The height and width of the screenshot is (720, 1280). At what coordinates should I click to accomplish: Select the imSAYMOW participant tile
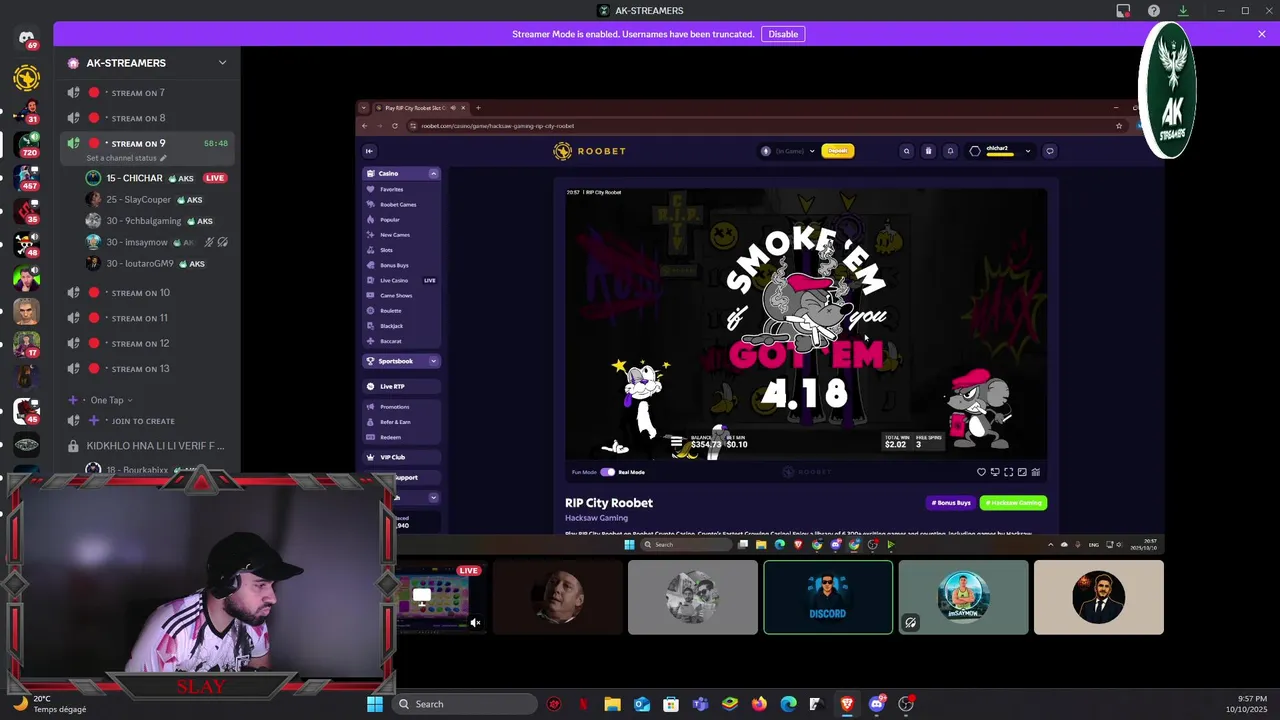point(963,597)
